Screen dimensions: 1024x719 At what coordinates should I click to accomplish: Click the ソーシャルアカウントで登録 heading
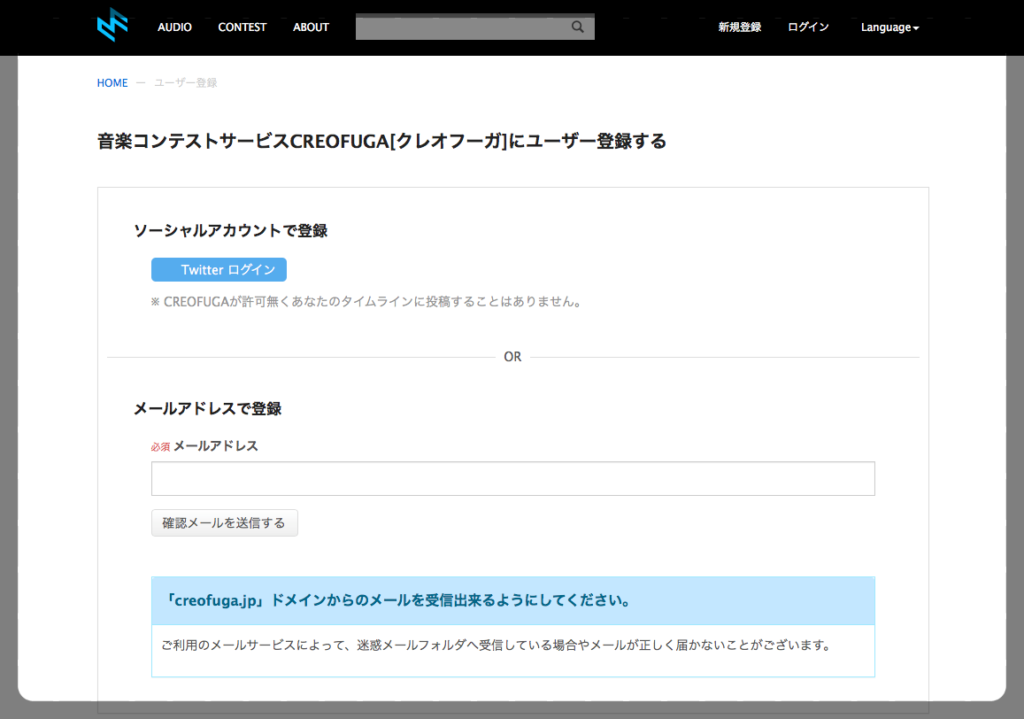point(231,231)
